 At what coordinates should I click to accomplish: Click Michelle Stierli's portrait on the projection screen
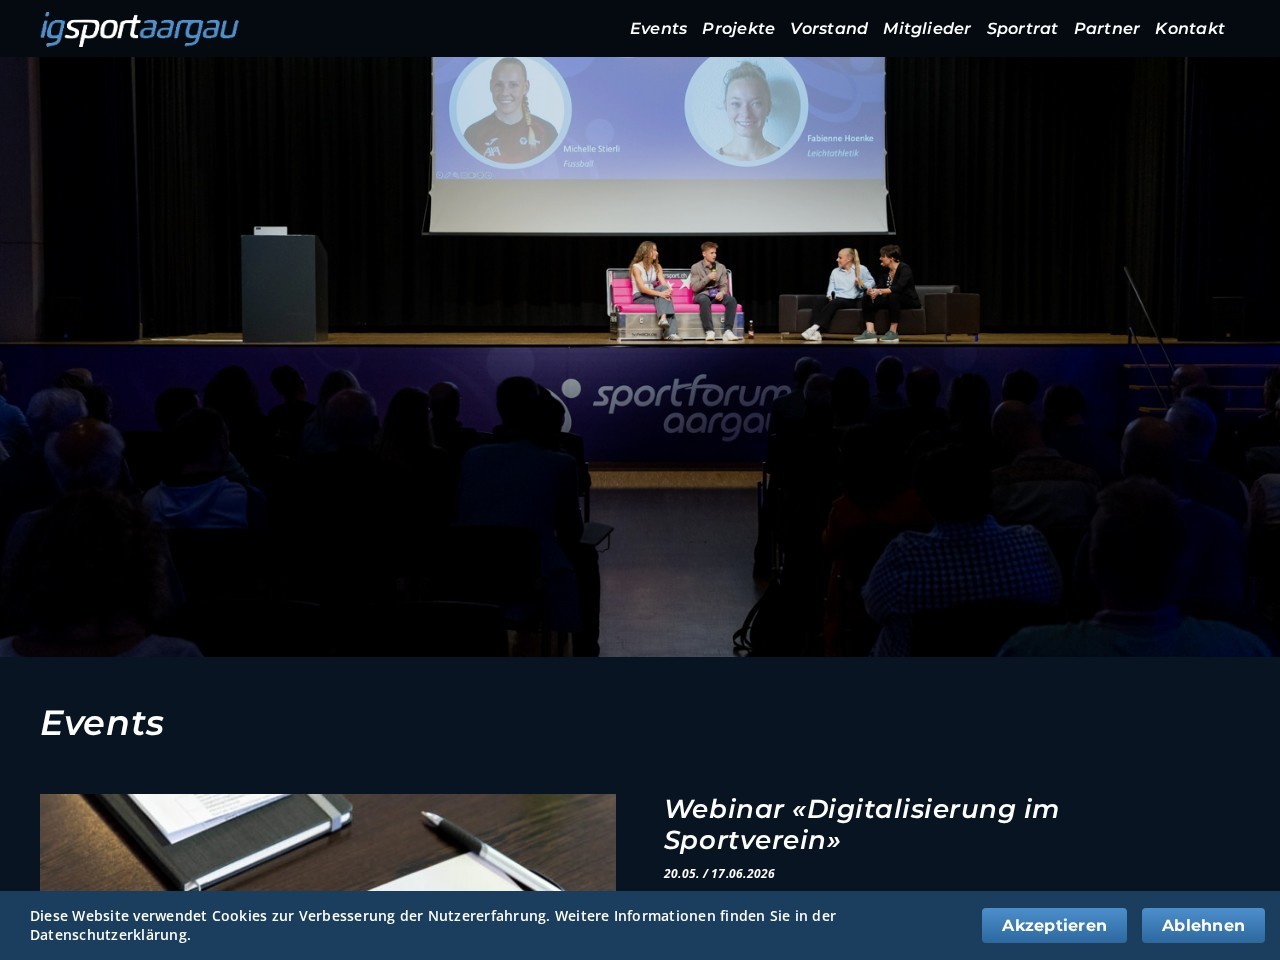pyautogui.click(x=510, y=110)
